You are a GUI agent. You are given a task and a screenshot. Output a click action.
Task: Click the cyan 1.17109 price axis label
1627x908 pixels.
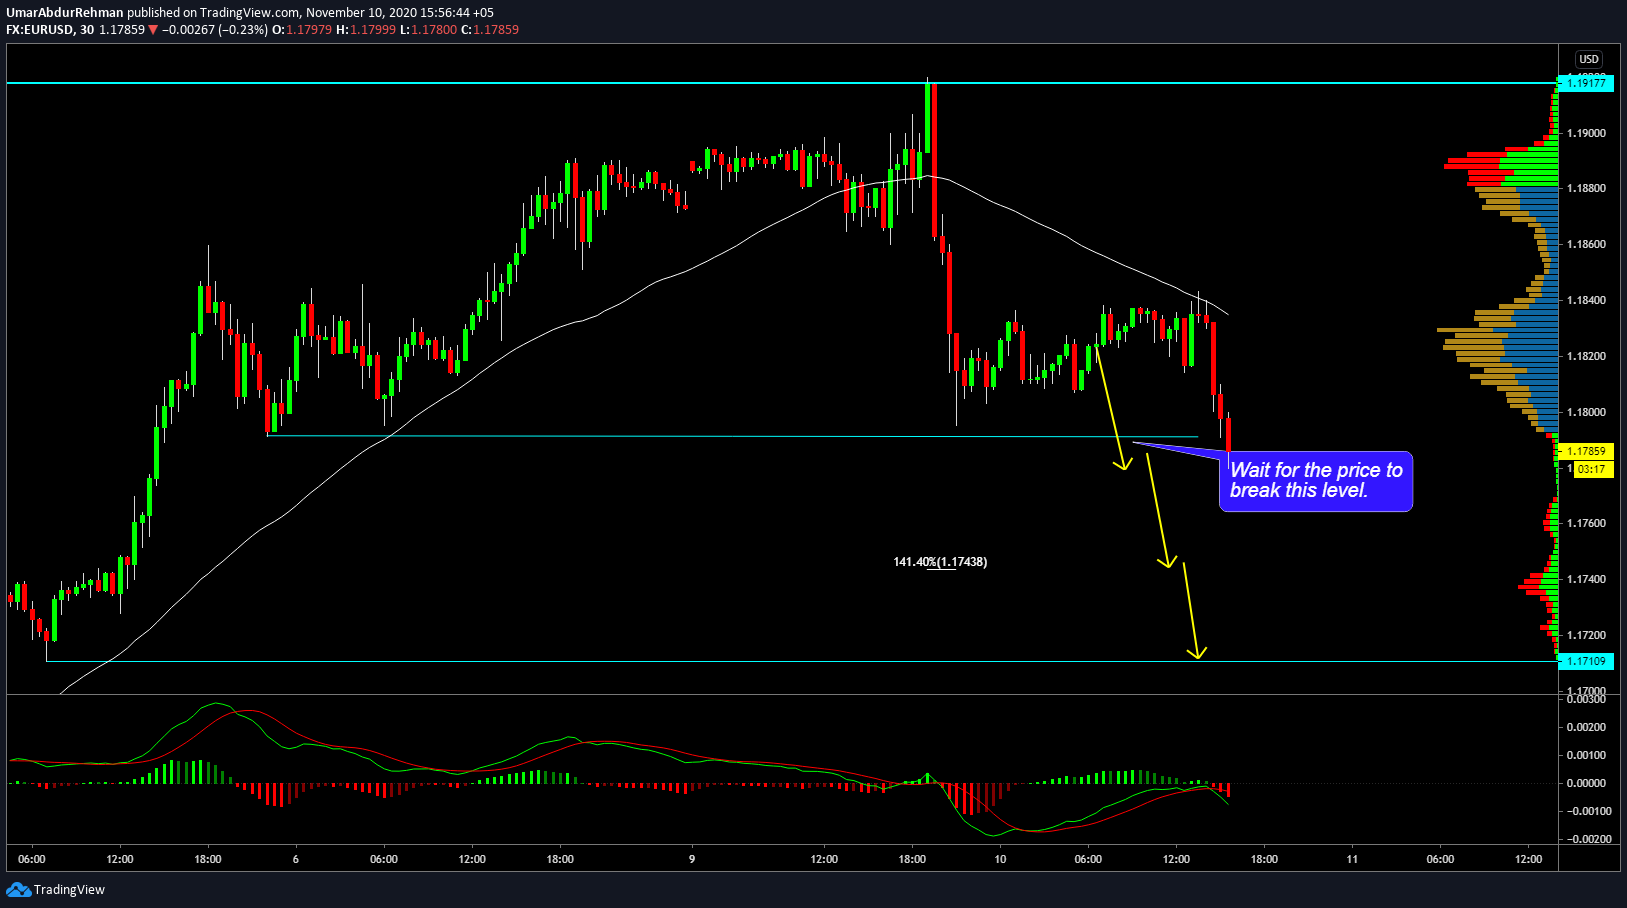[1586, 661]
